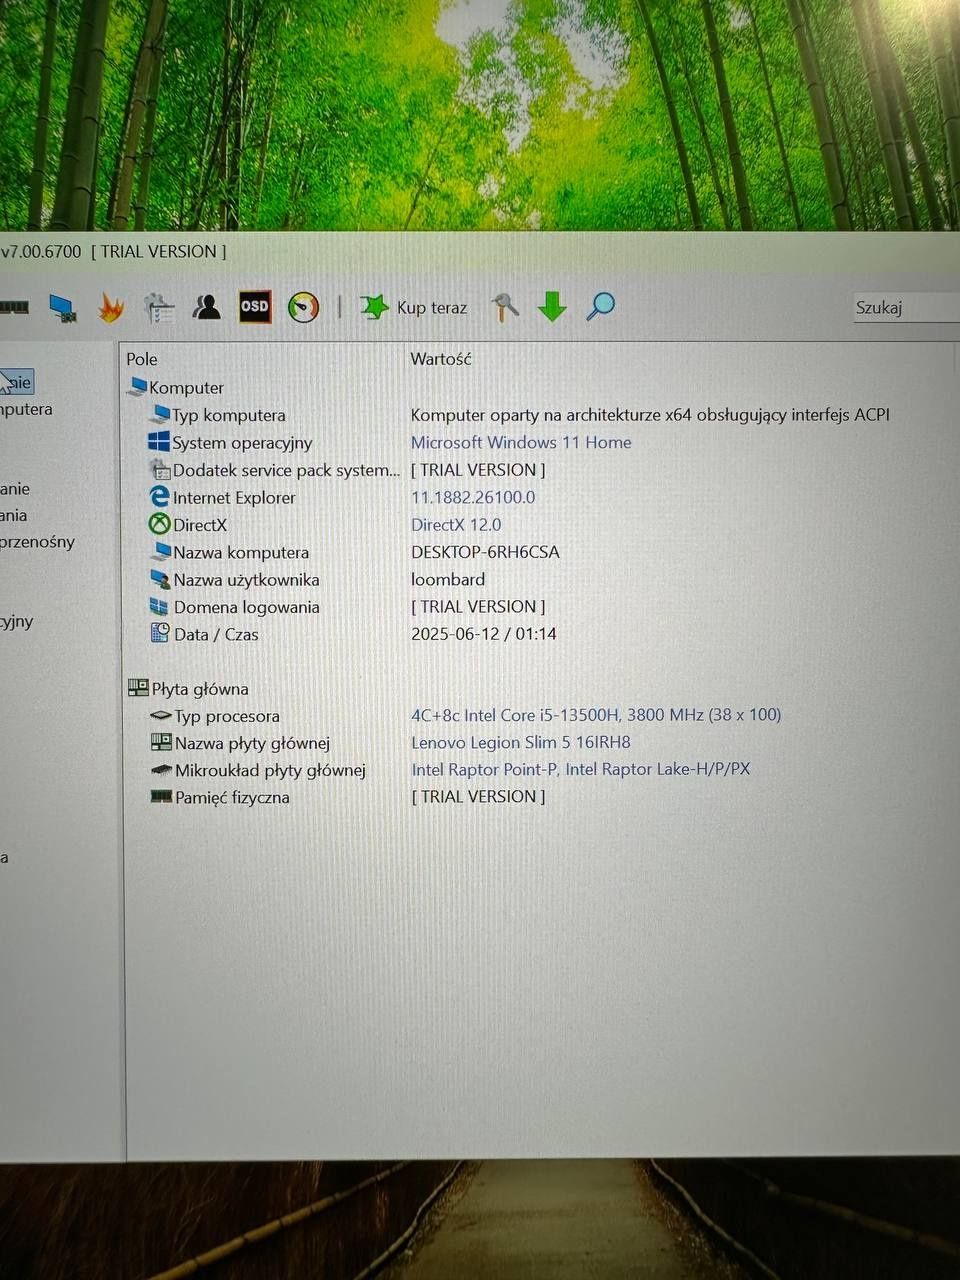Click the icon beside Domena logowania
Image resolution: width=960 pixels, height=1280 pixels.
(x=159, y=606)
